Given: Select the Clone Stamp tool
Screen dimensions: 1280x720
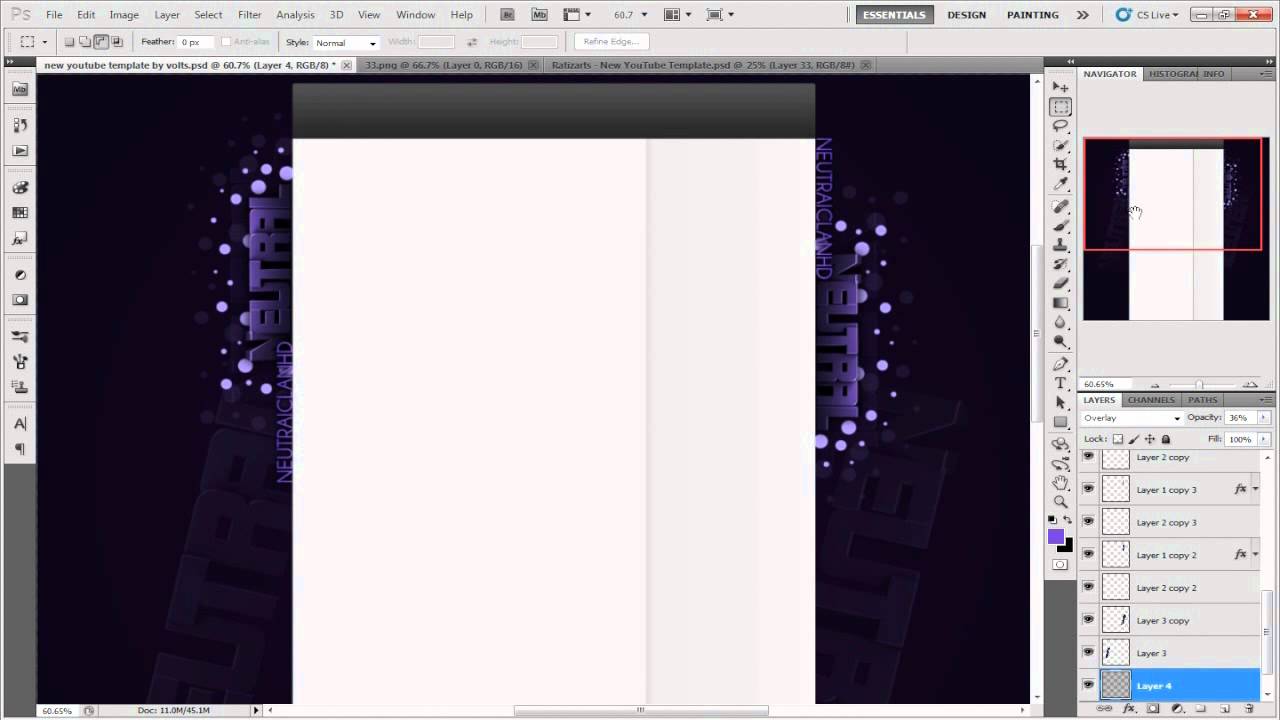Looking at the screenshot, I should (1061, 245).
